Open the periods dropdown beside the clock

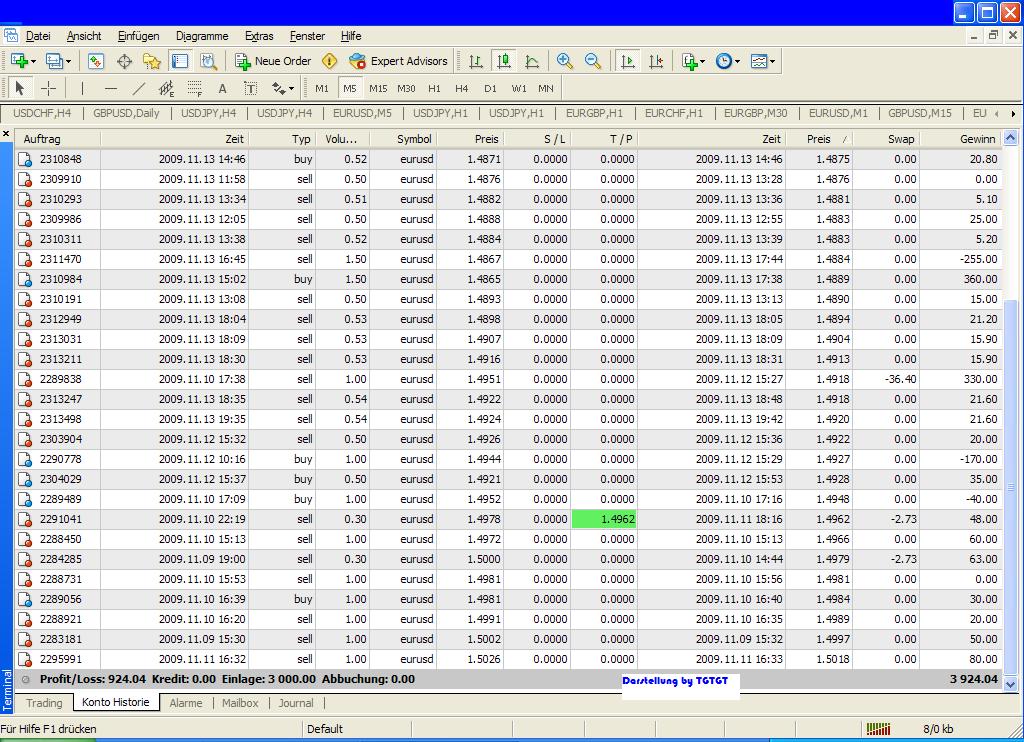pyautogui.click(x=728, y=60)
